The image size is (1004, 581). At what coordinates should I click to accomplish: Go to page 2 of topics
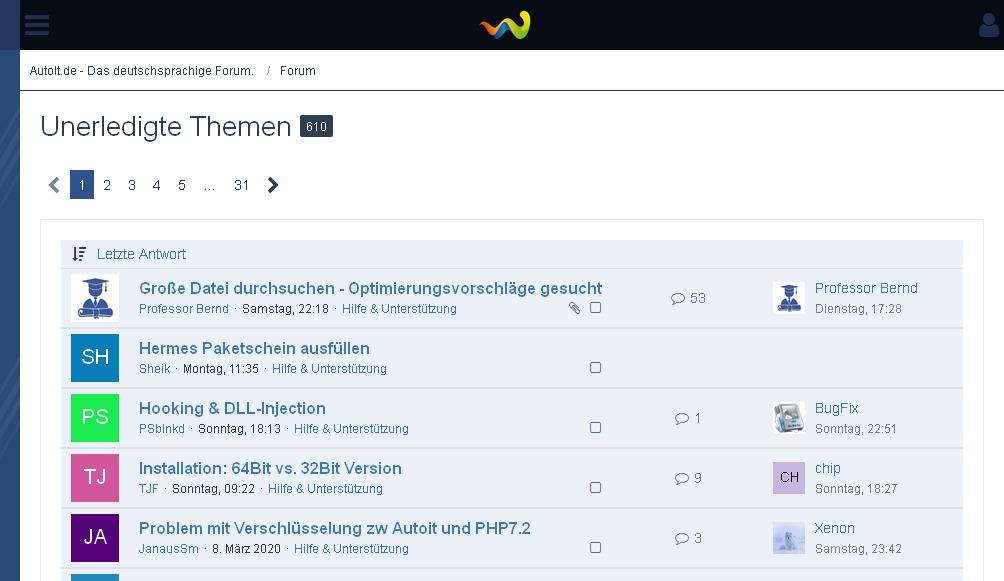pyautogui.click(x=107, y=185)
